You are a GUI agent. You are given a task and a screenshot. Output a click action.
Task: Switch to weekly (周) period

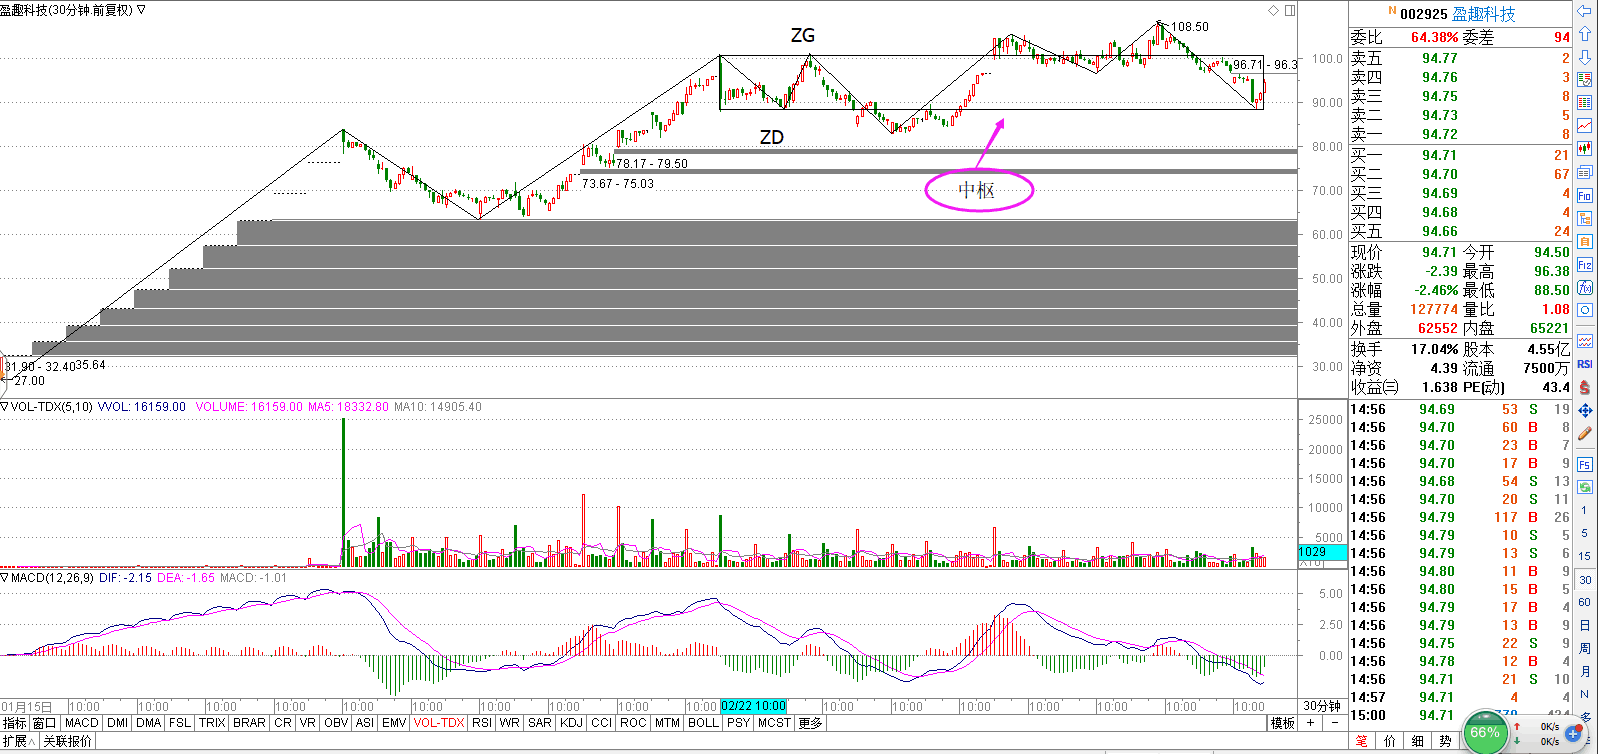(x=1584, y=648)
